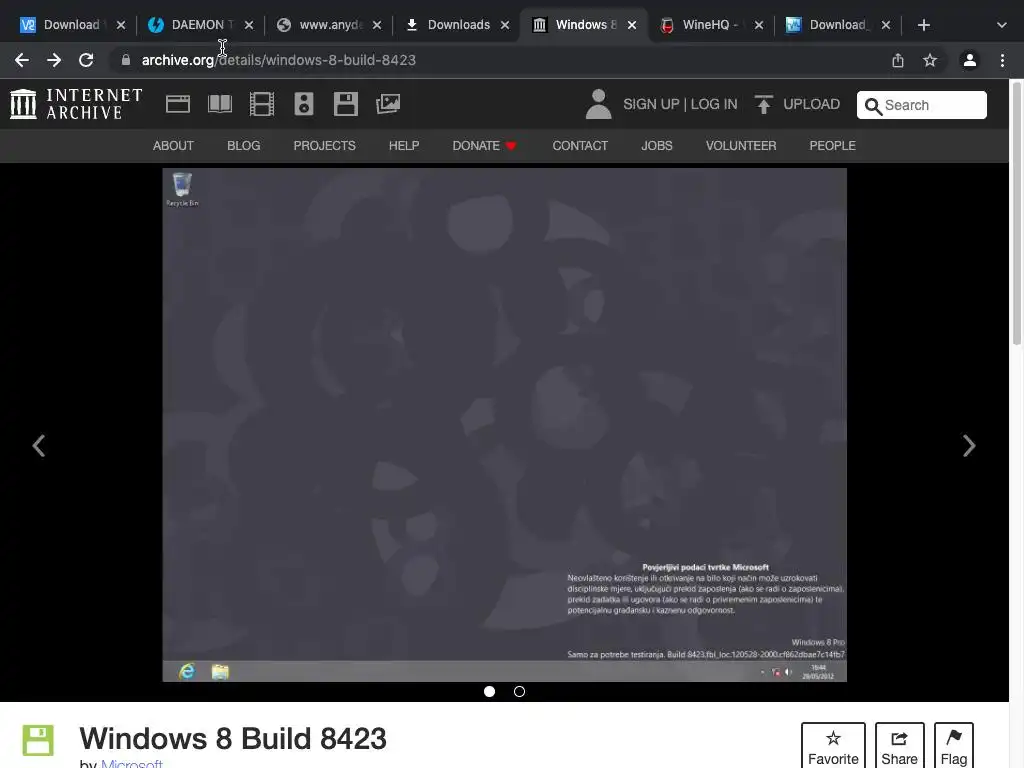This screenshot has width=1024, height=768.
Task: Open the Web (Wayback) section icon
Action: 178,104
